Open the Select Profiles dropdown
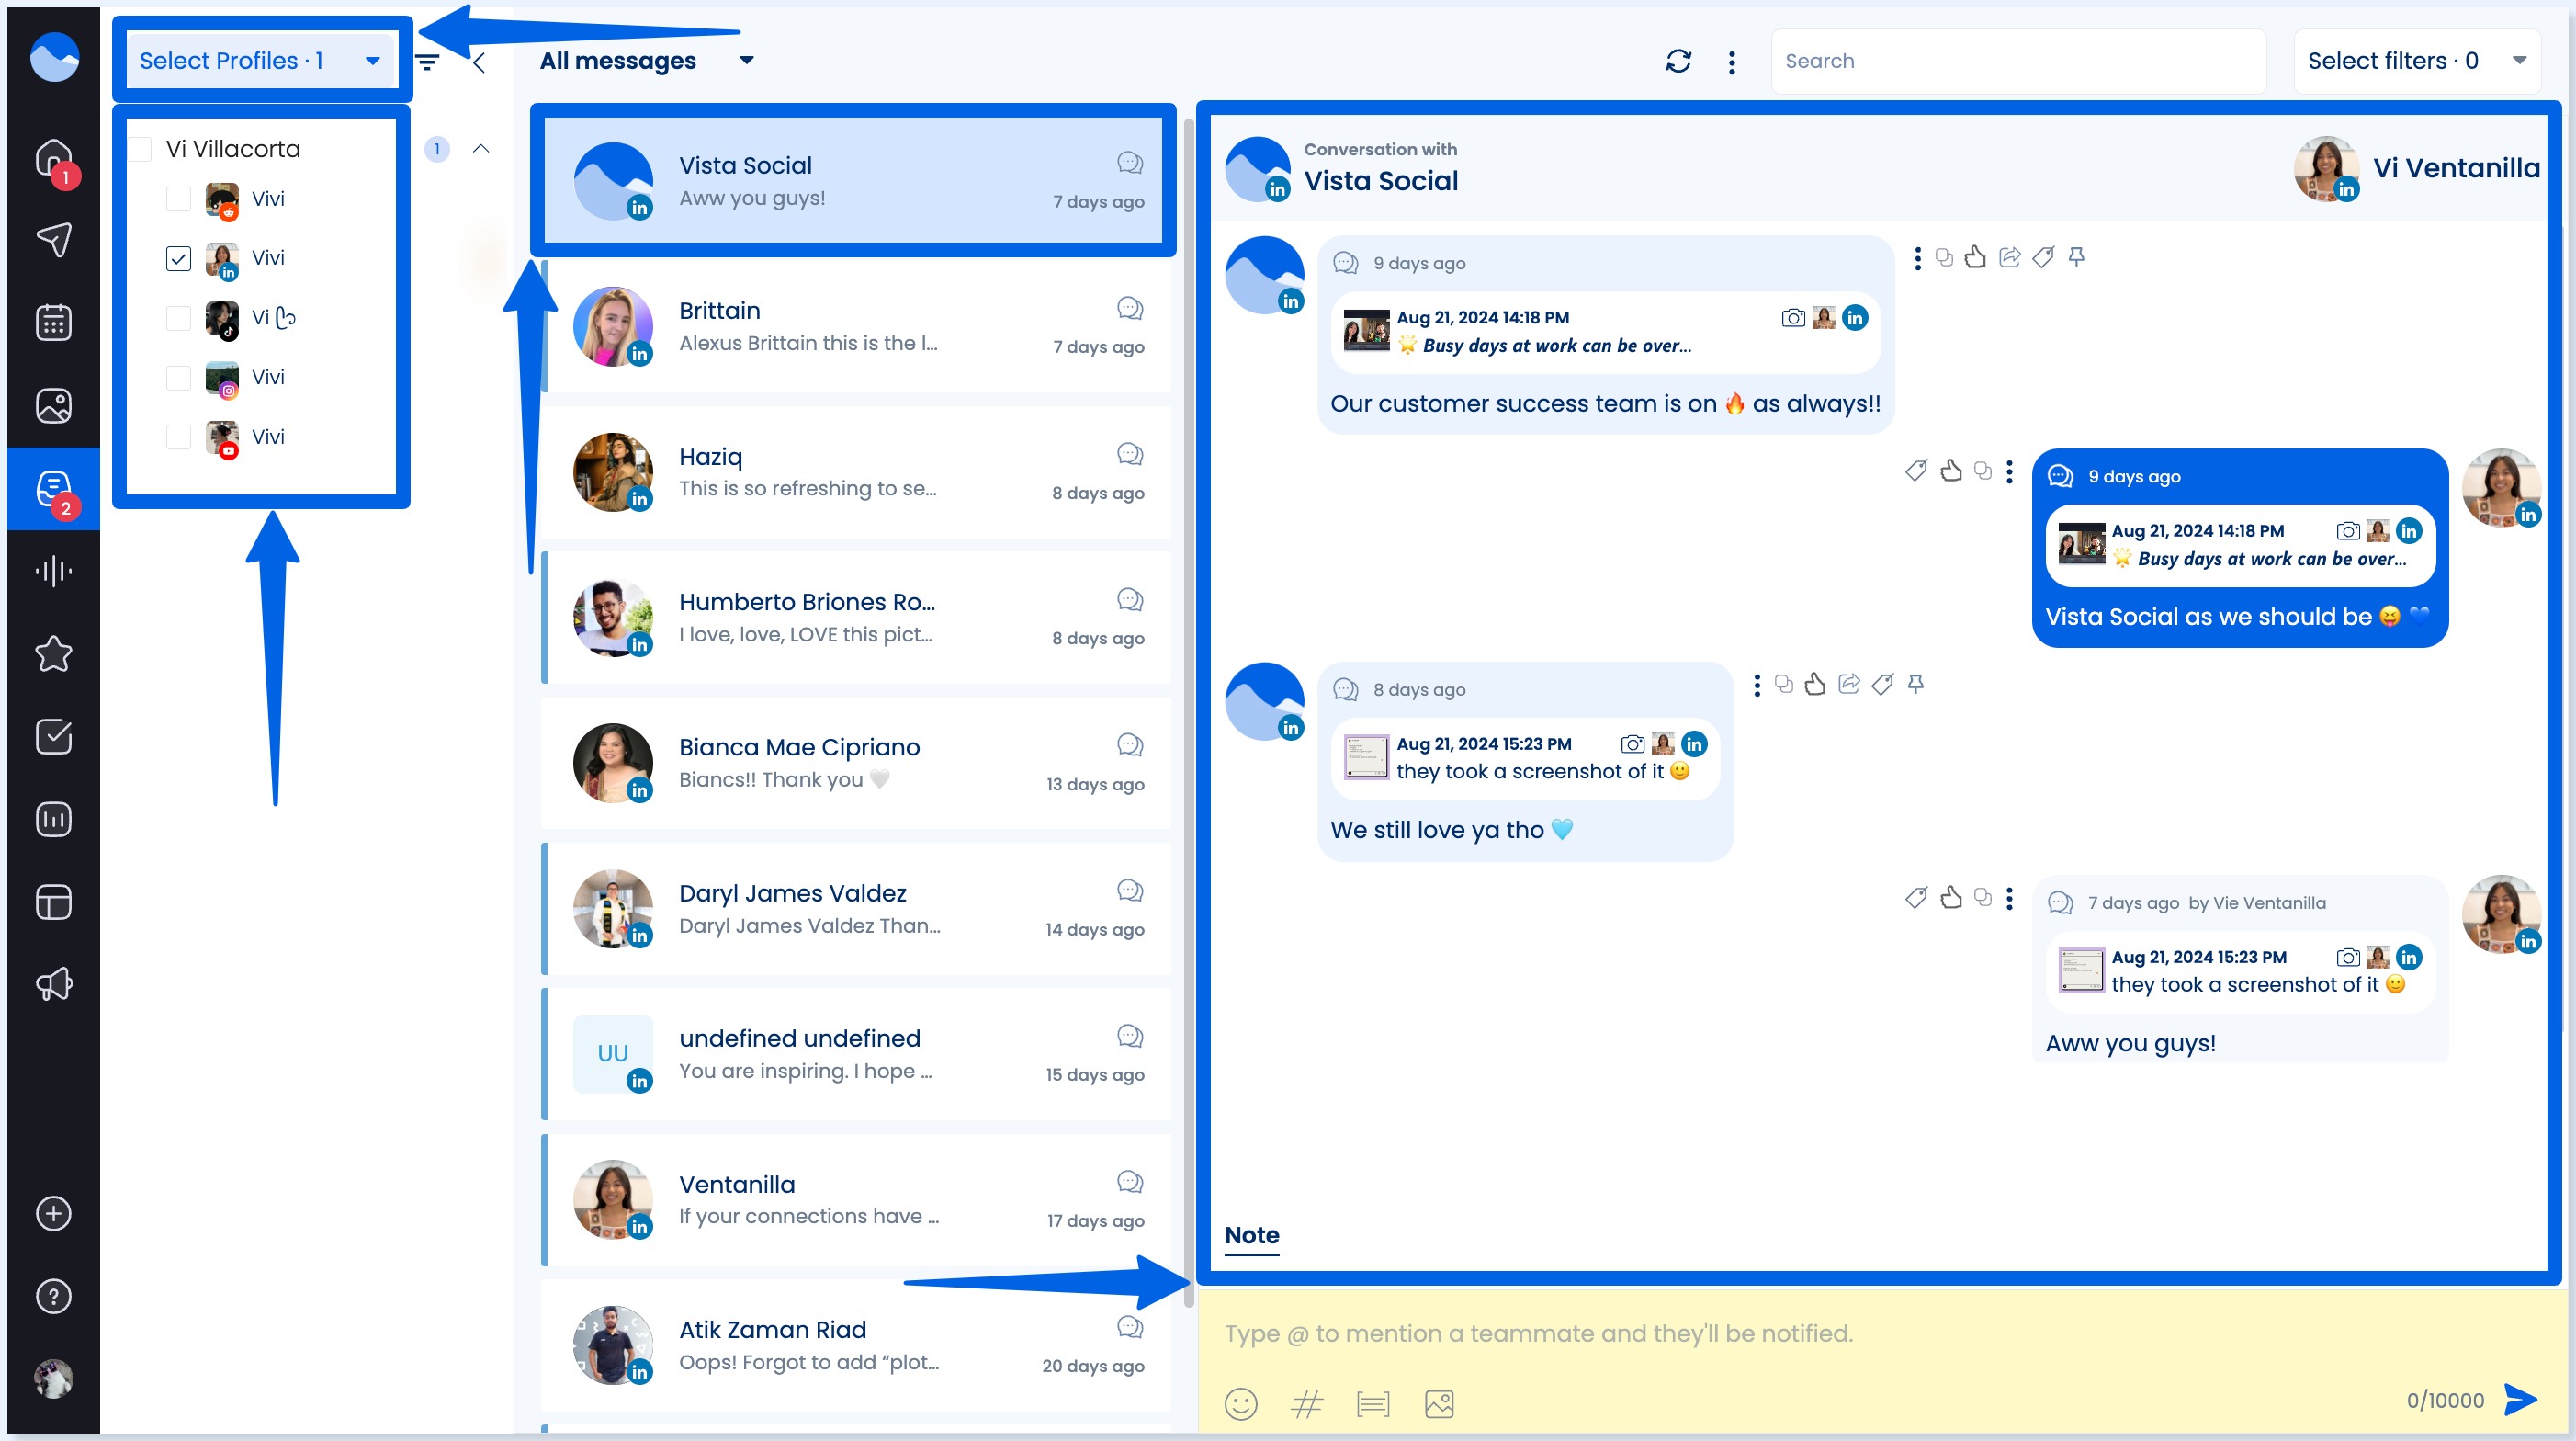Image resolution: width=2576 pixels, height=1441 pixels. tap(261, 60)
